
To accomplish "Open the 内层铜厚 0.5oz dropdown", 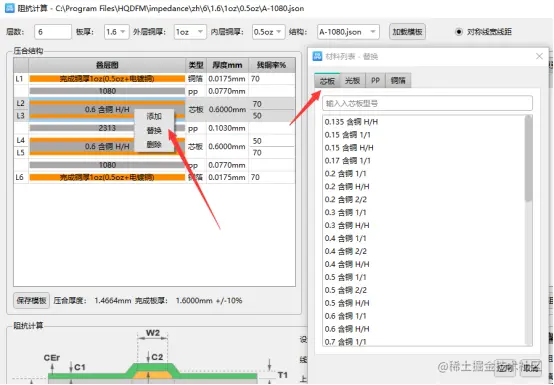I will pos(269,32).
